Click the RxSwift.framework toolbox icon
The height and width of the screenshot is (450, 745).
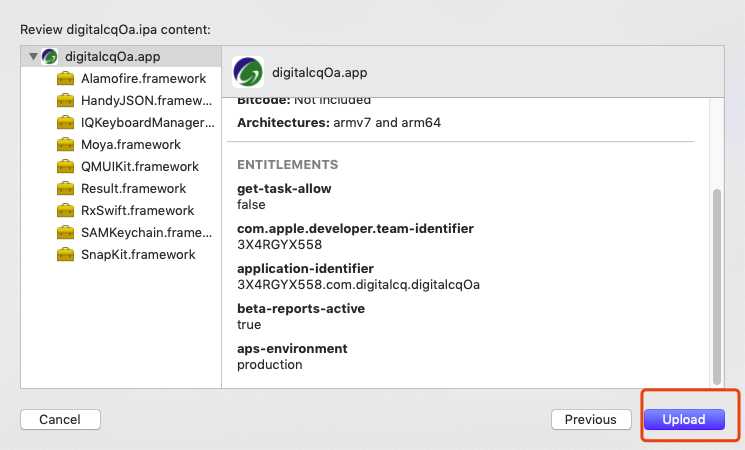coord(66,211)
